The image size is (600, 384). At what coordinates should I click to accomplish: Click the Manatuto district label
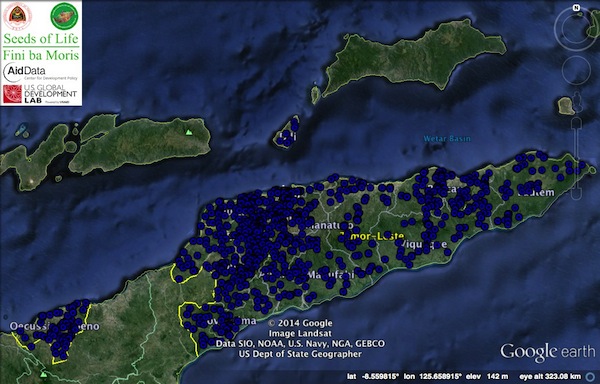point(329,226)
